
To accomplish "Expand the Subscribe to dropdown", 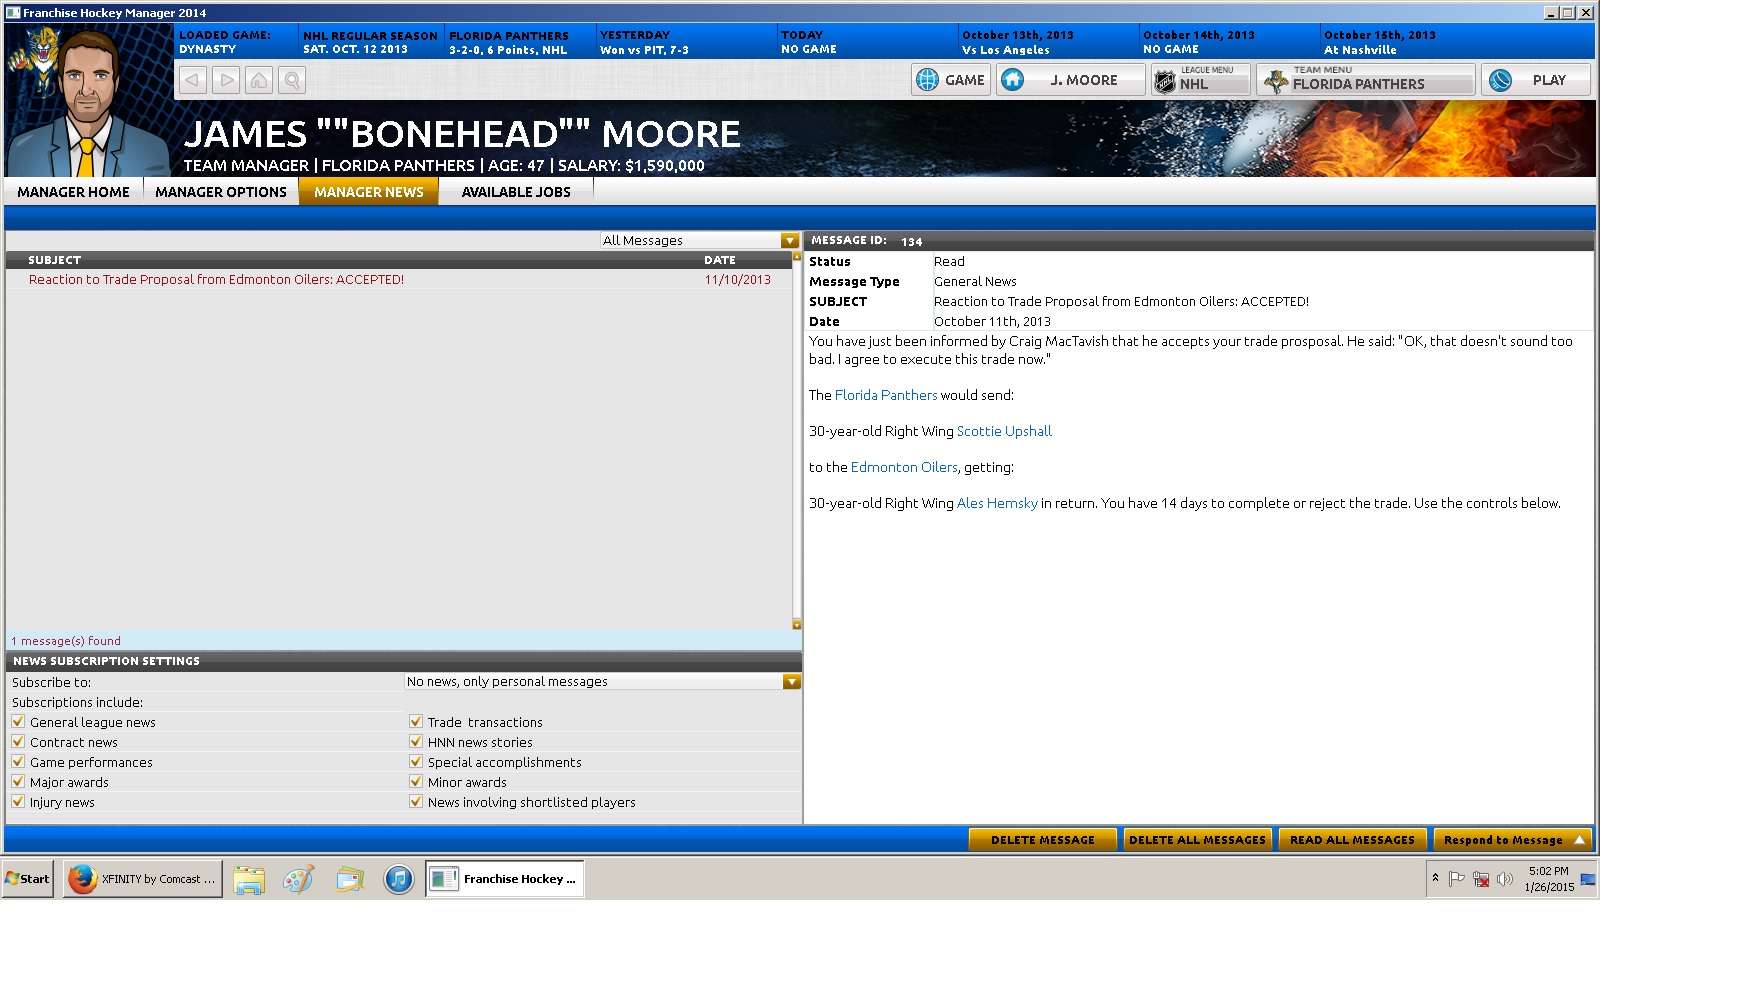I will tap(791, 681).
